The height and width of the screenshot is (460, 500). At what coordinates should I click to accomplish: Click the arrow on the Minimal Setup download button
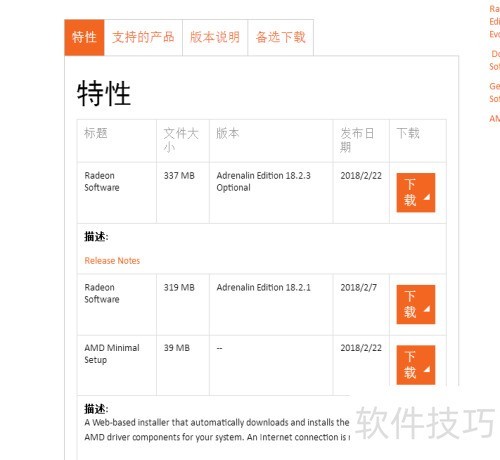[427, 369]
